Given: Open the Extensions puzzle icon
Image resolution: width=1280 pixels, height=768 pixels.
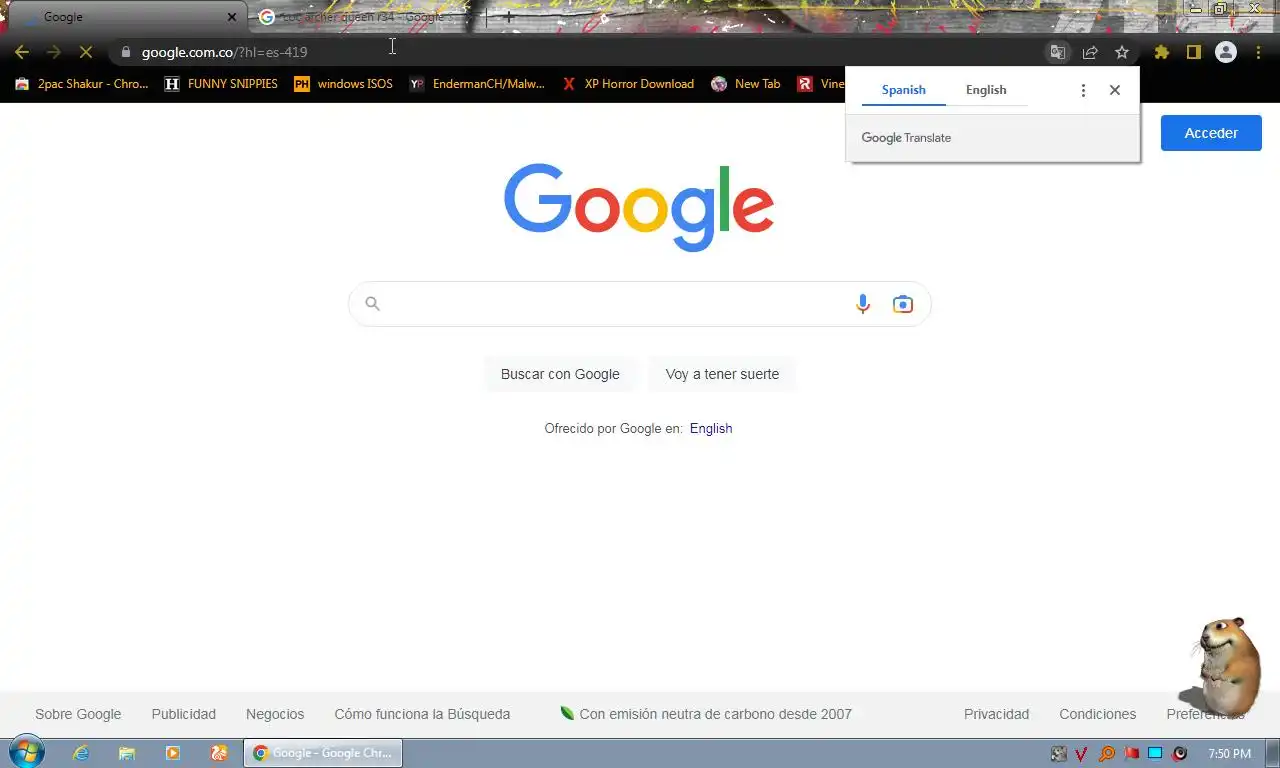Looking at the screenshot, I should [1161, 52].
